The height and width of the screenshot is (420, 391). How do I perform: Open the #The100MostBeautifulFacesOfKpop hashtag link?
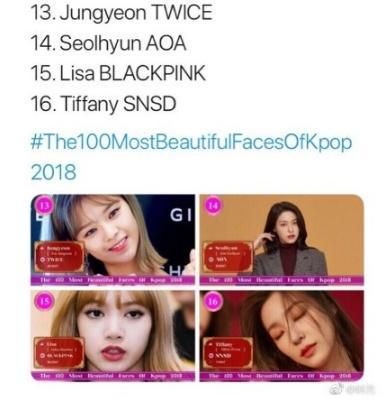click(191, 142)
